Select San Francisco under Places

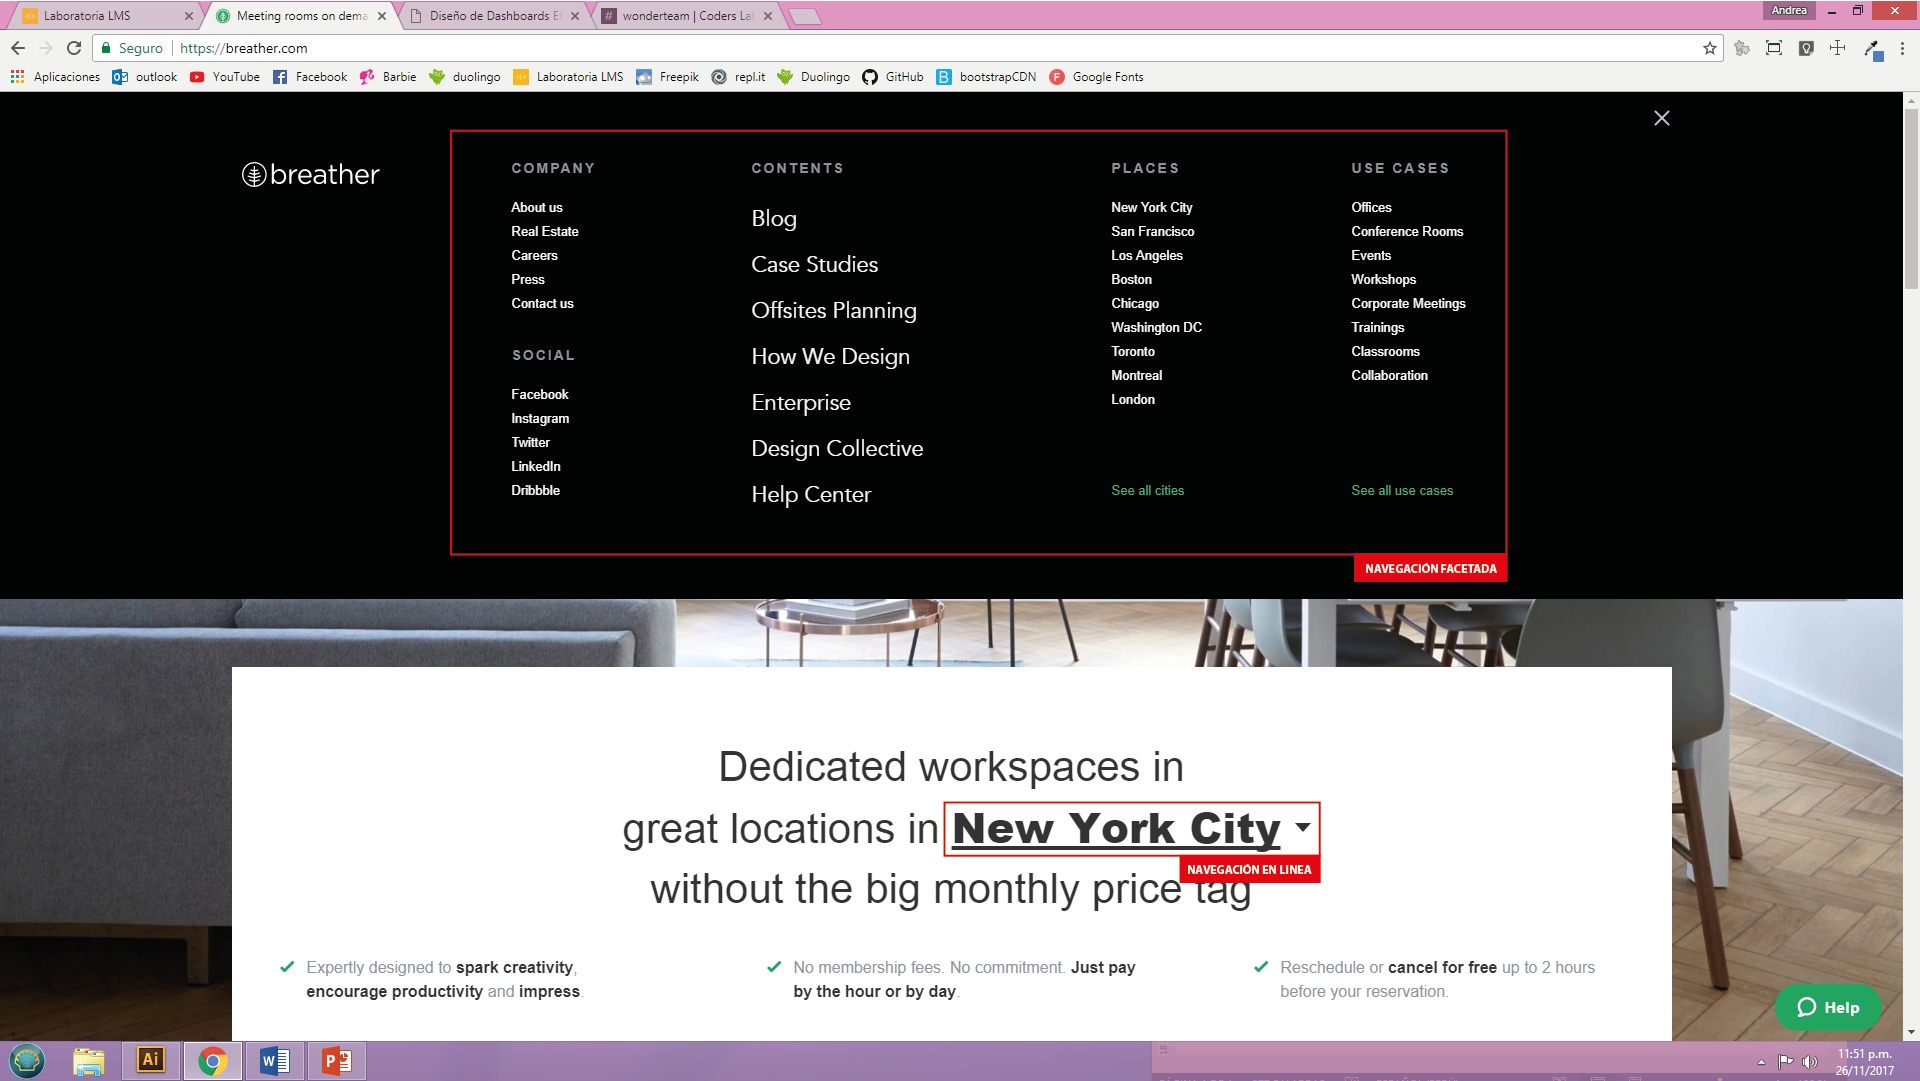[x=1152, y=231]
